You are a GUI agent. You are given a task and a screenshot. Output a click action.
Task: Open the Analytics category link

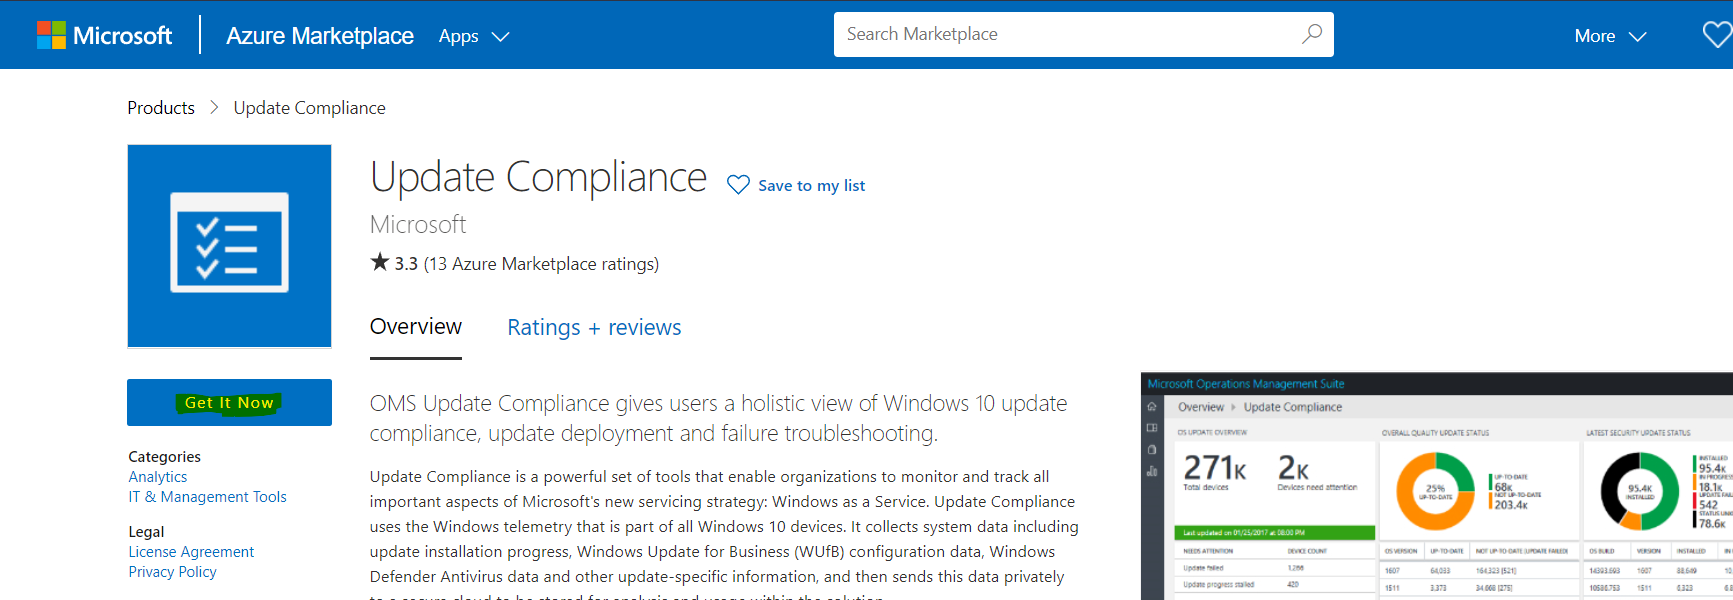coord(158,477)
